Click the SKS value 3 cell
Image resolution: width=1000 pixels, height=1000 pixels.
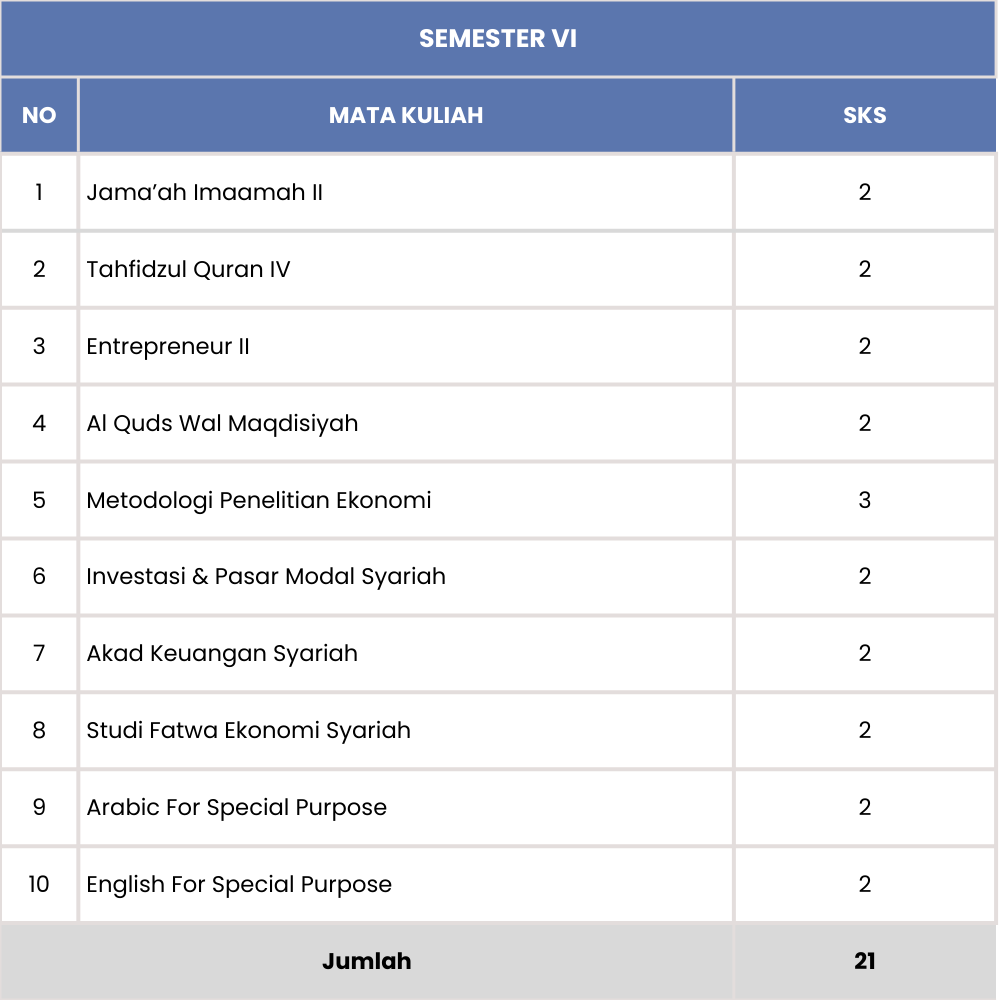pyautogui.click(x=864, y=500)
